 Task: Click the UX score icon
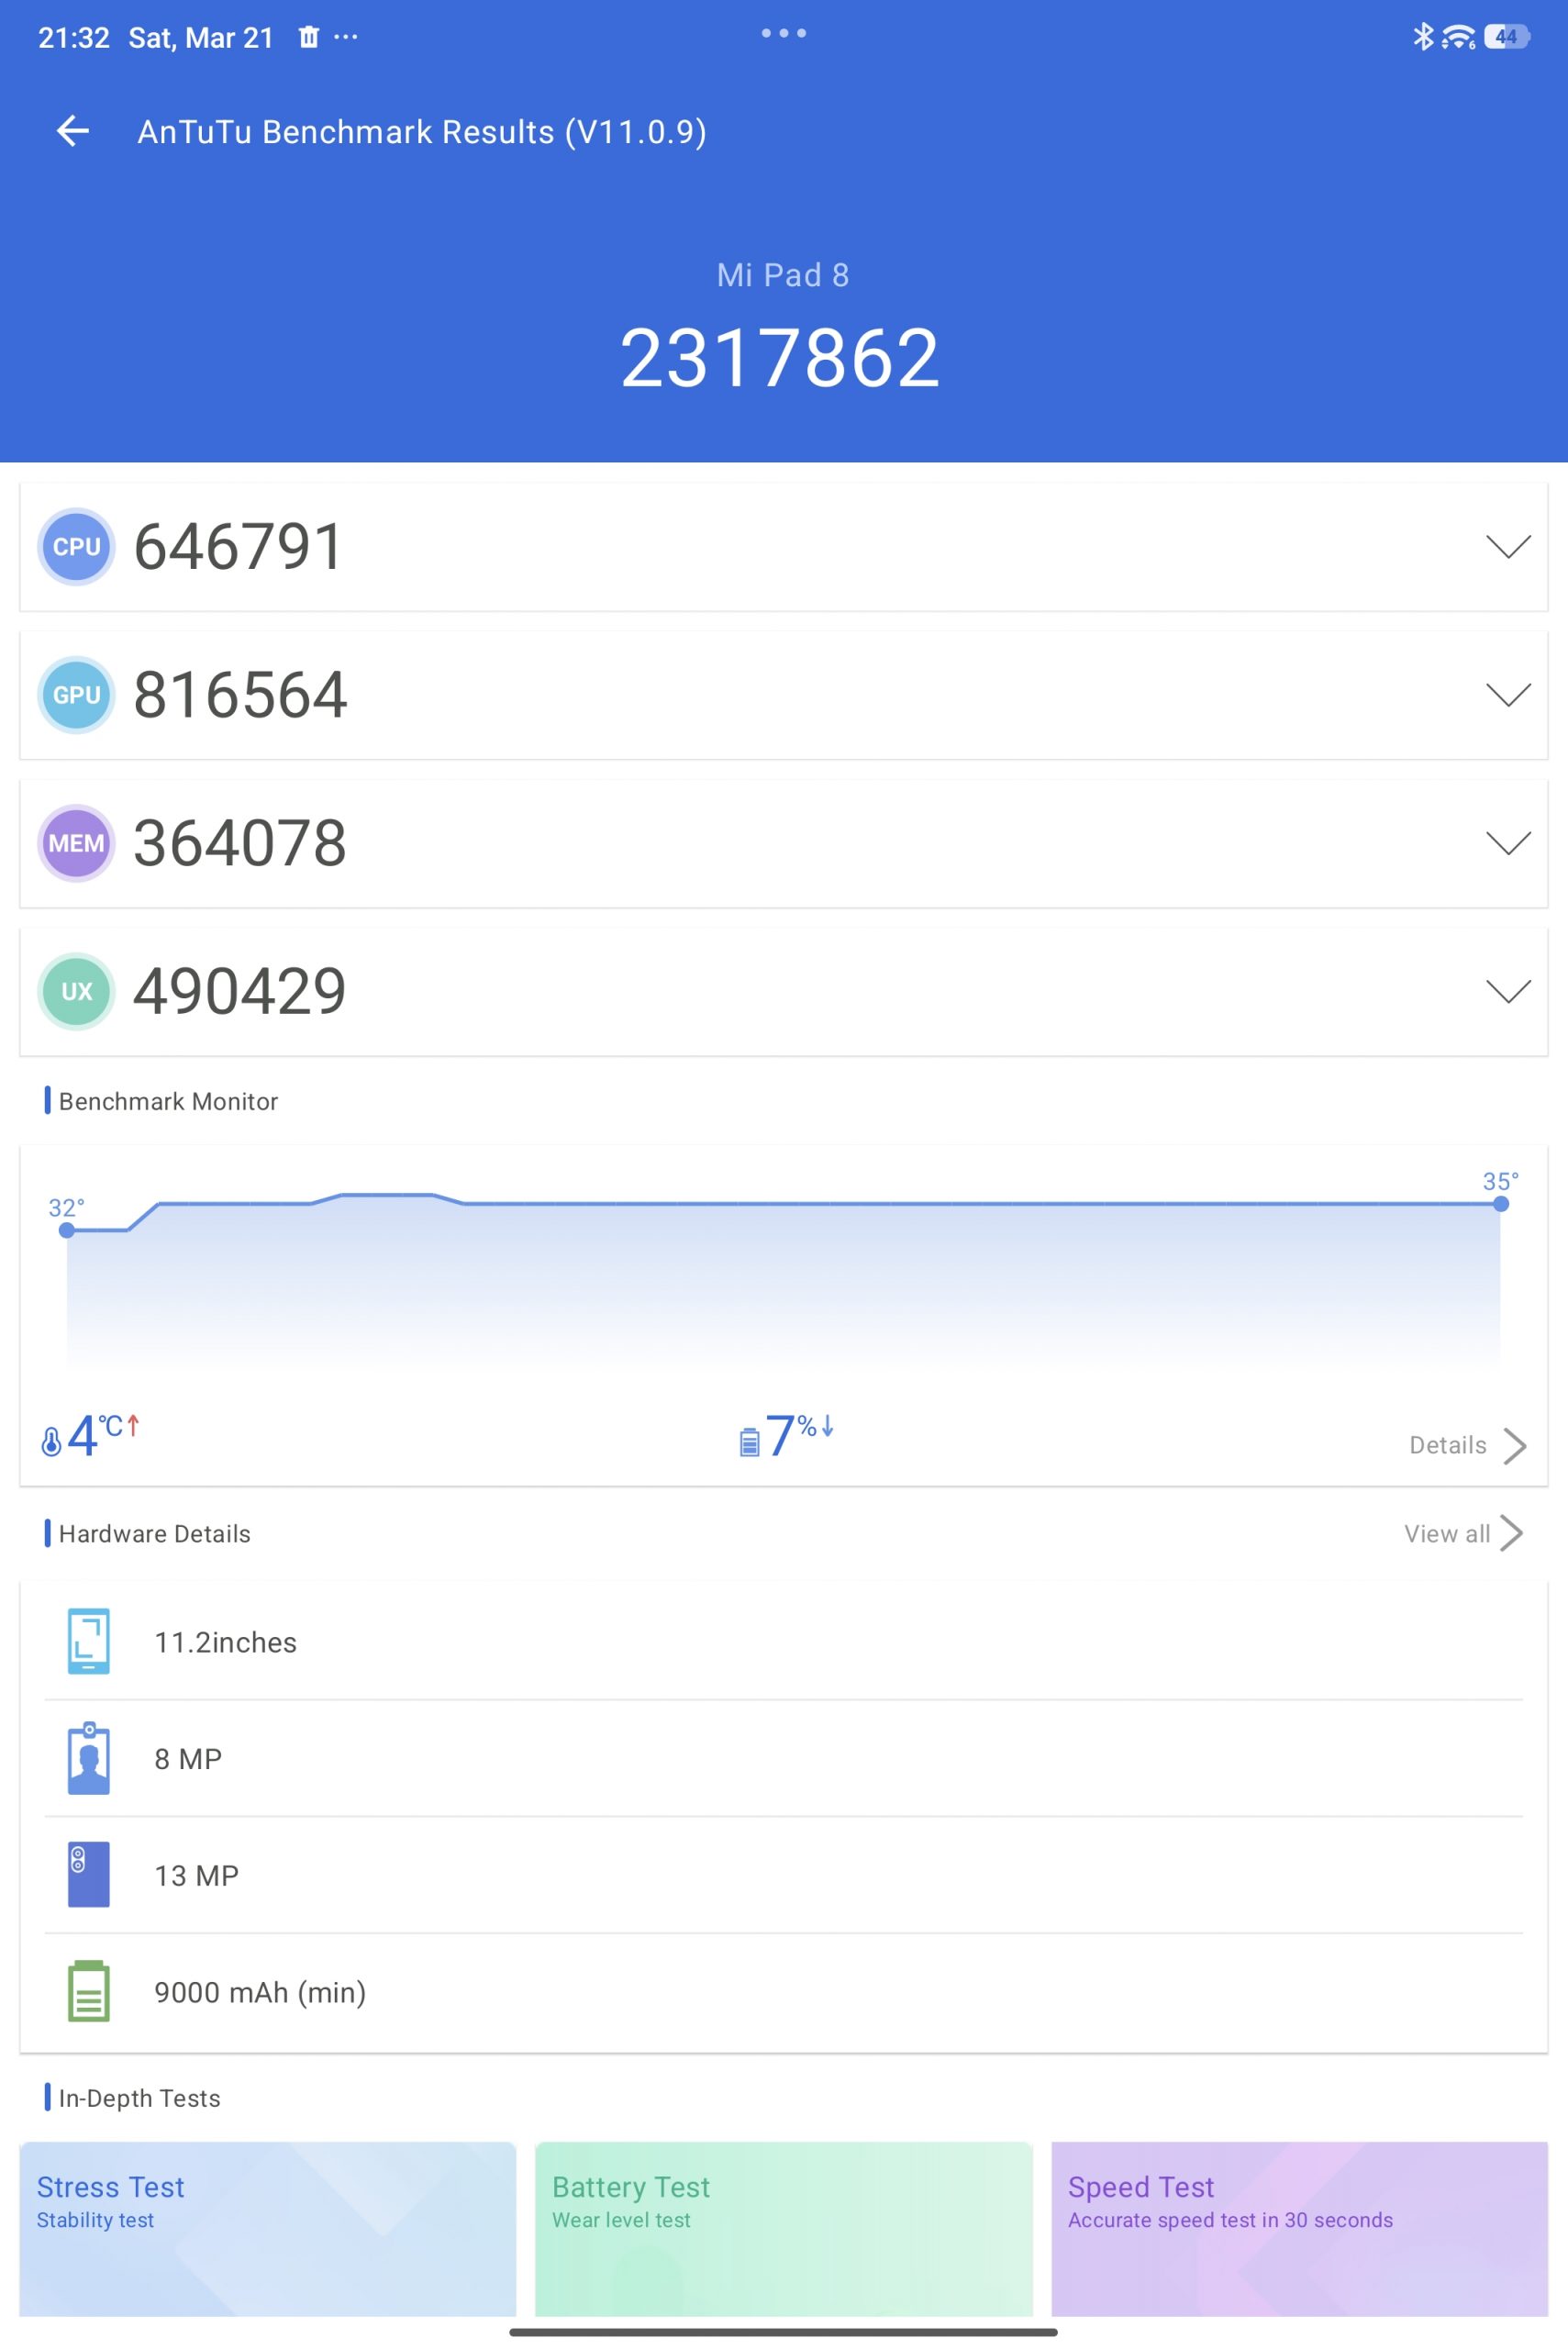coord(75,990)
